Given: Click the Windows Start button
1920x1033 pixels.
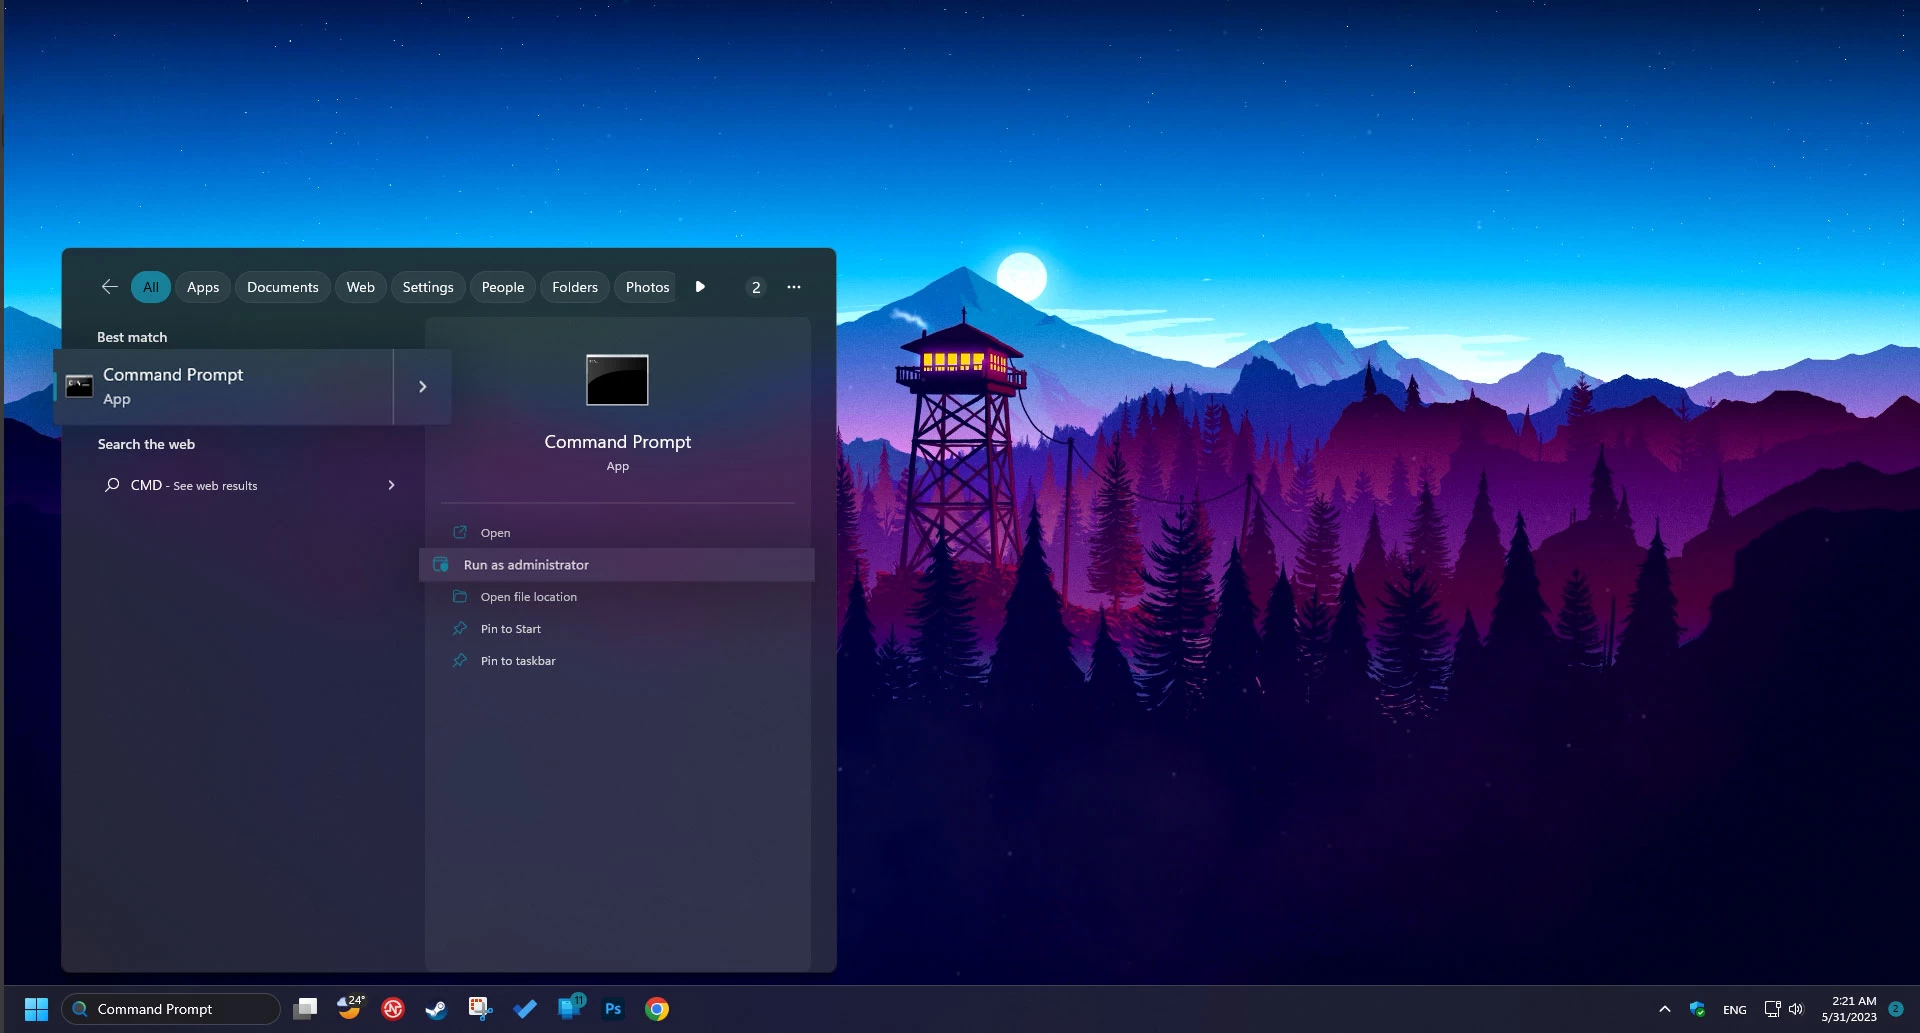Looking at the screenshot, I should (x=36, y=1009).
